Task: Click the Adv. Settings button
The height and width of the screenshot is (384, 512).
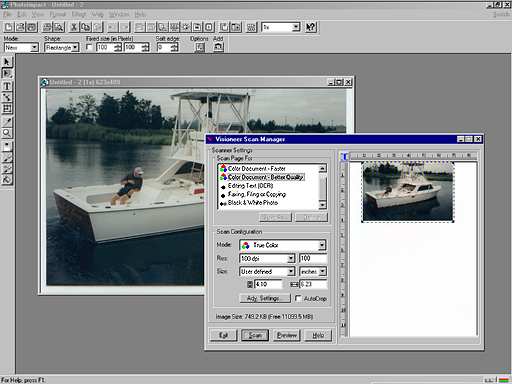Action: coord(265,298)
